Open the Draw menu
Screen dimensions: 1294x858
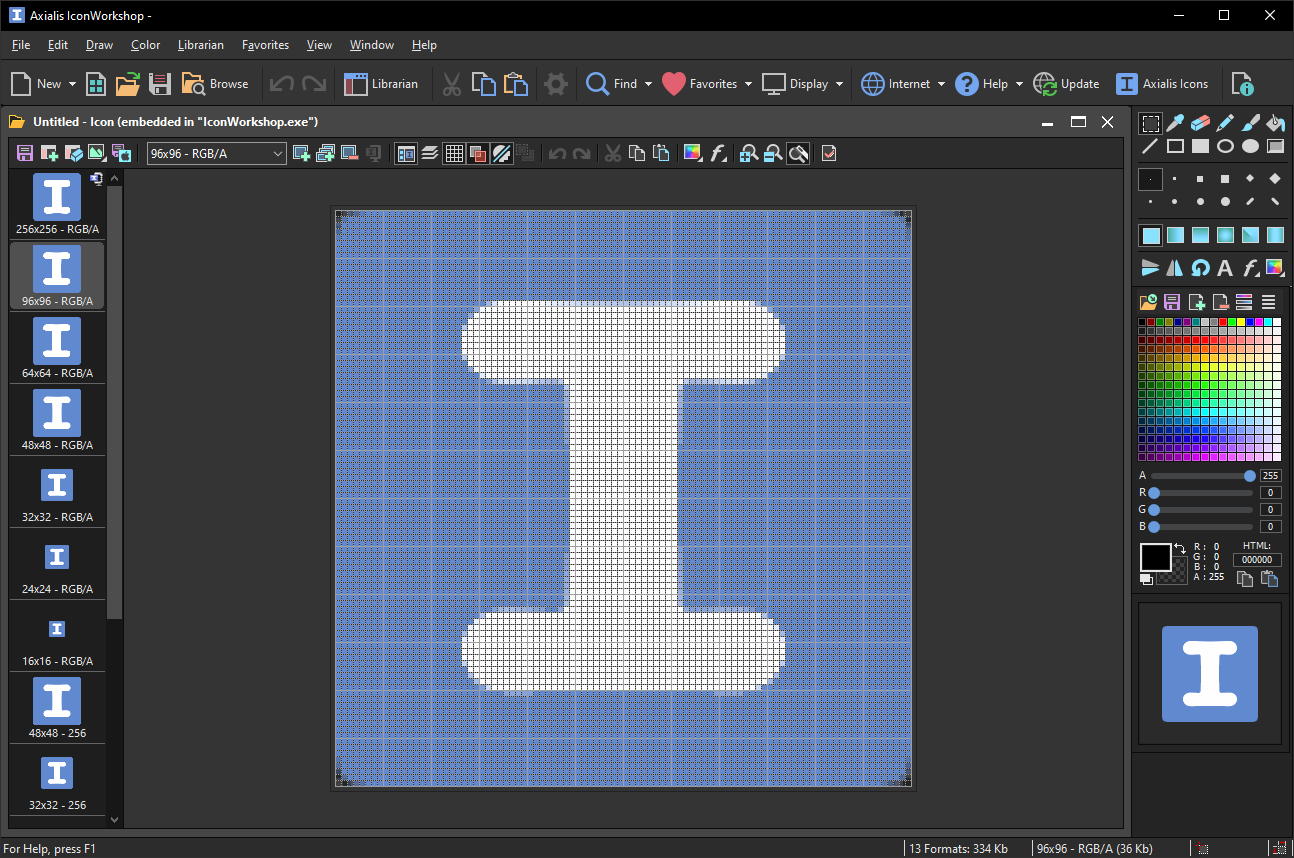[99, 44]
